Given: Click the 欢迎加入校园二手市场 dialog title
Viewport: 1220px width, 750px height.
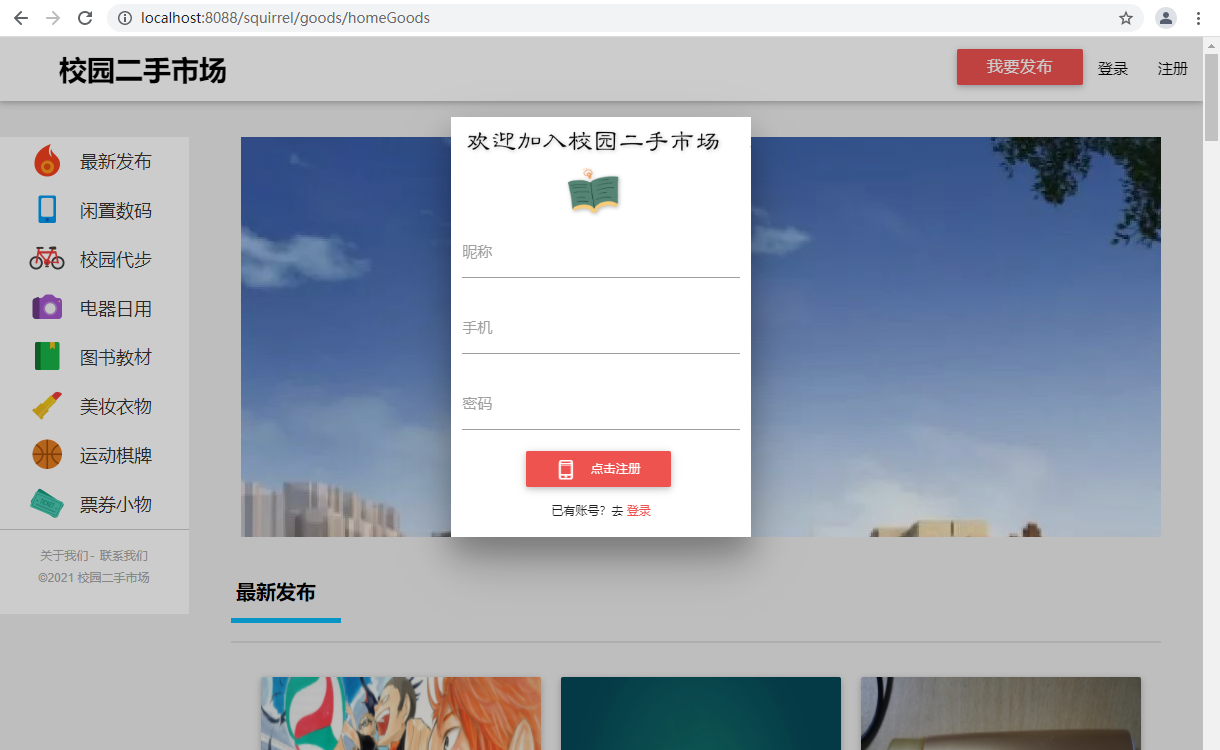Looking at the screenshot, I should pyautogui.click(x=594, y=141).
